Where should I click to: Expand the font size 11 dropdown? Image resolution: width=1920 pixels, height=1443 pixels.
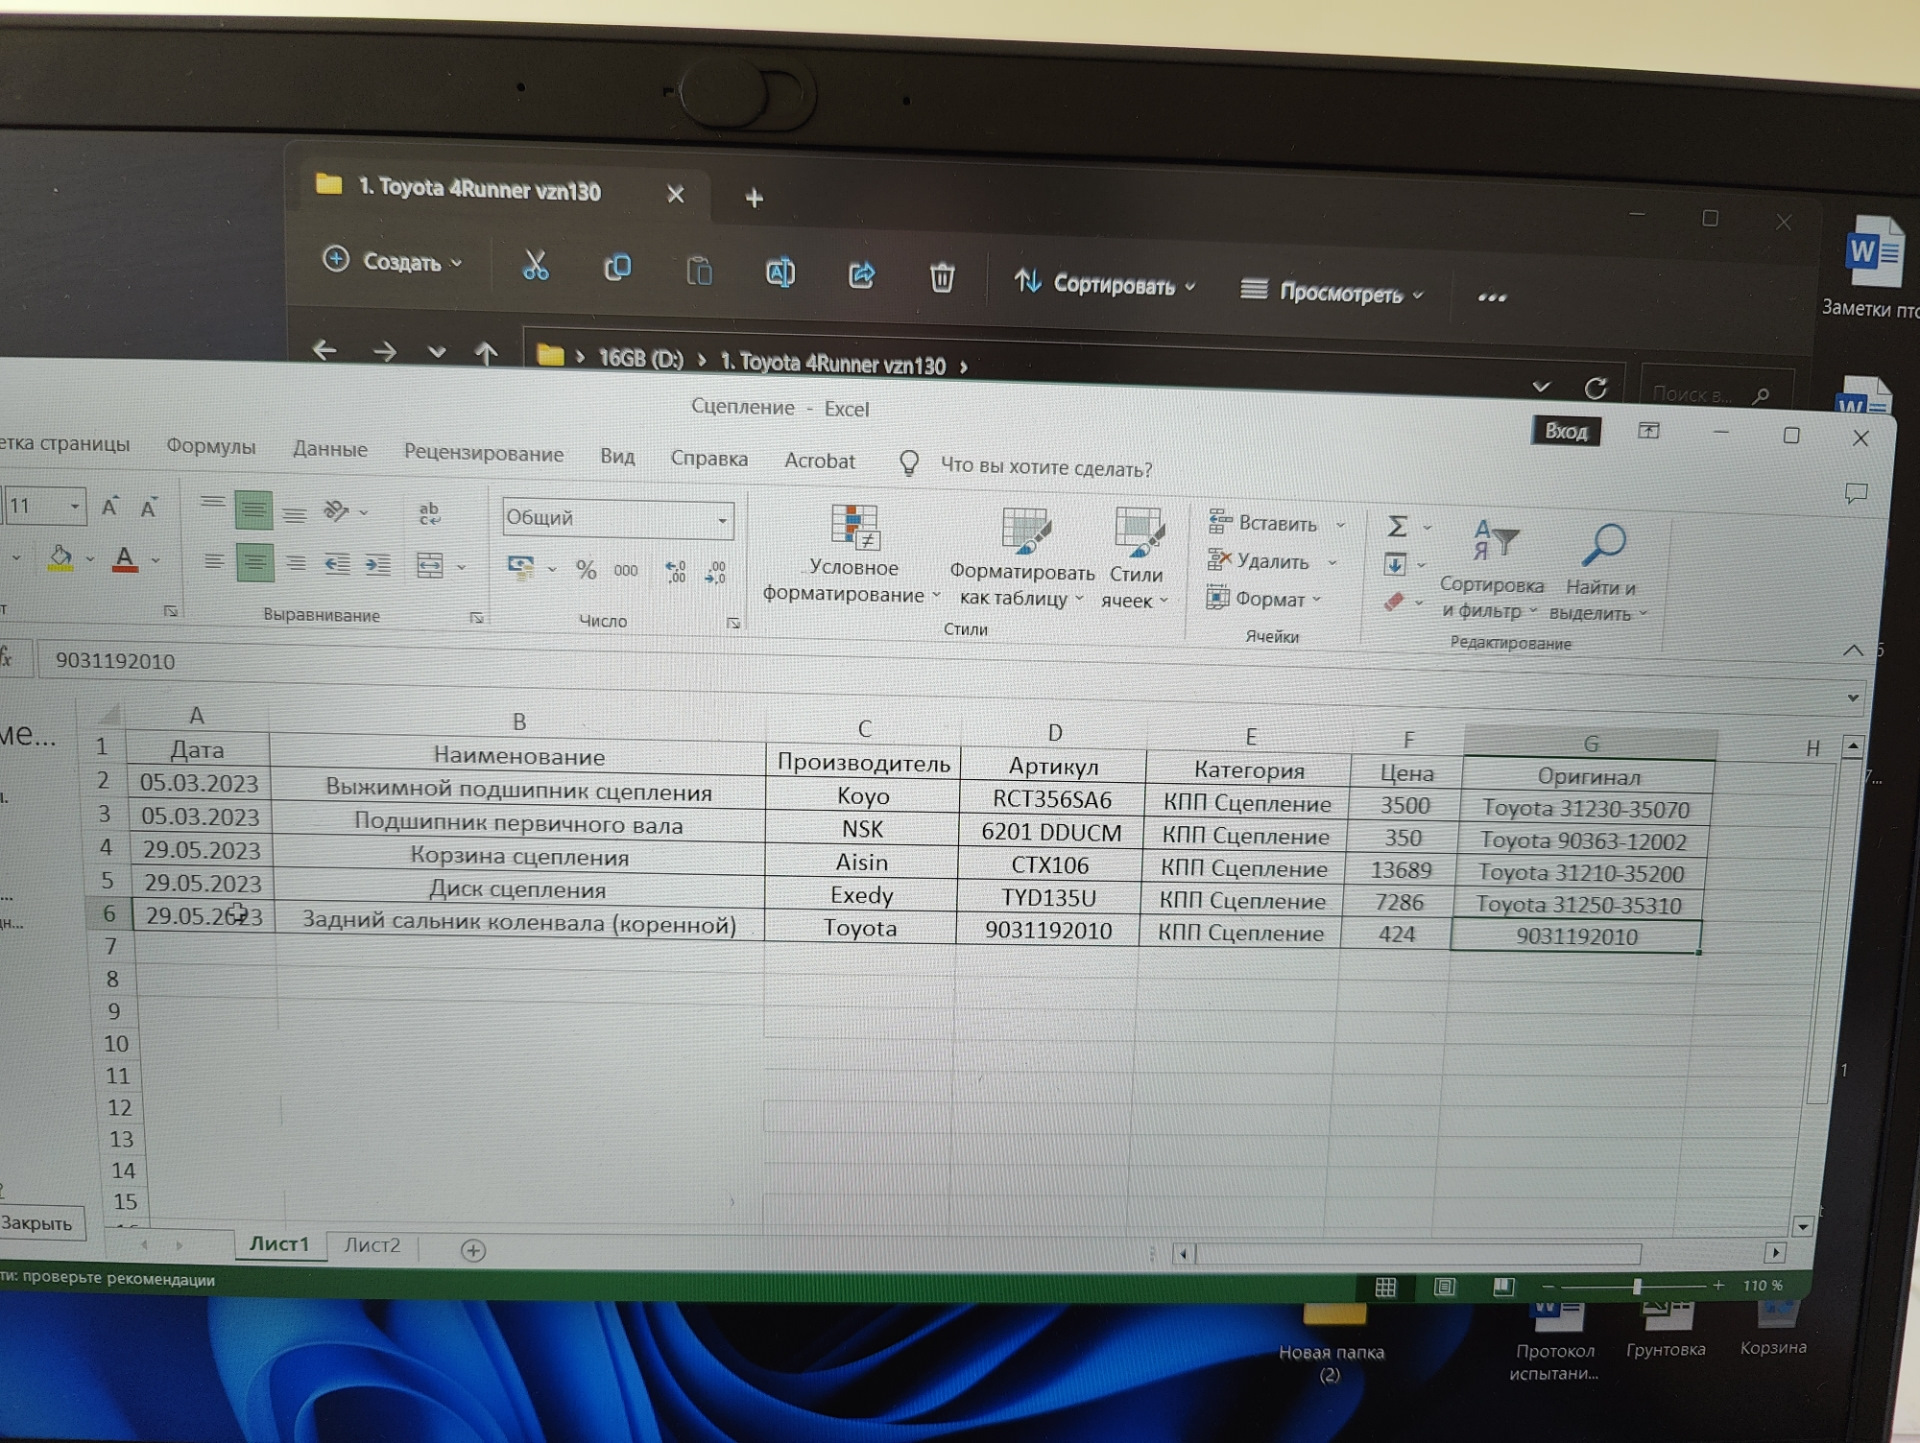coord(74,507)
